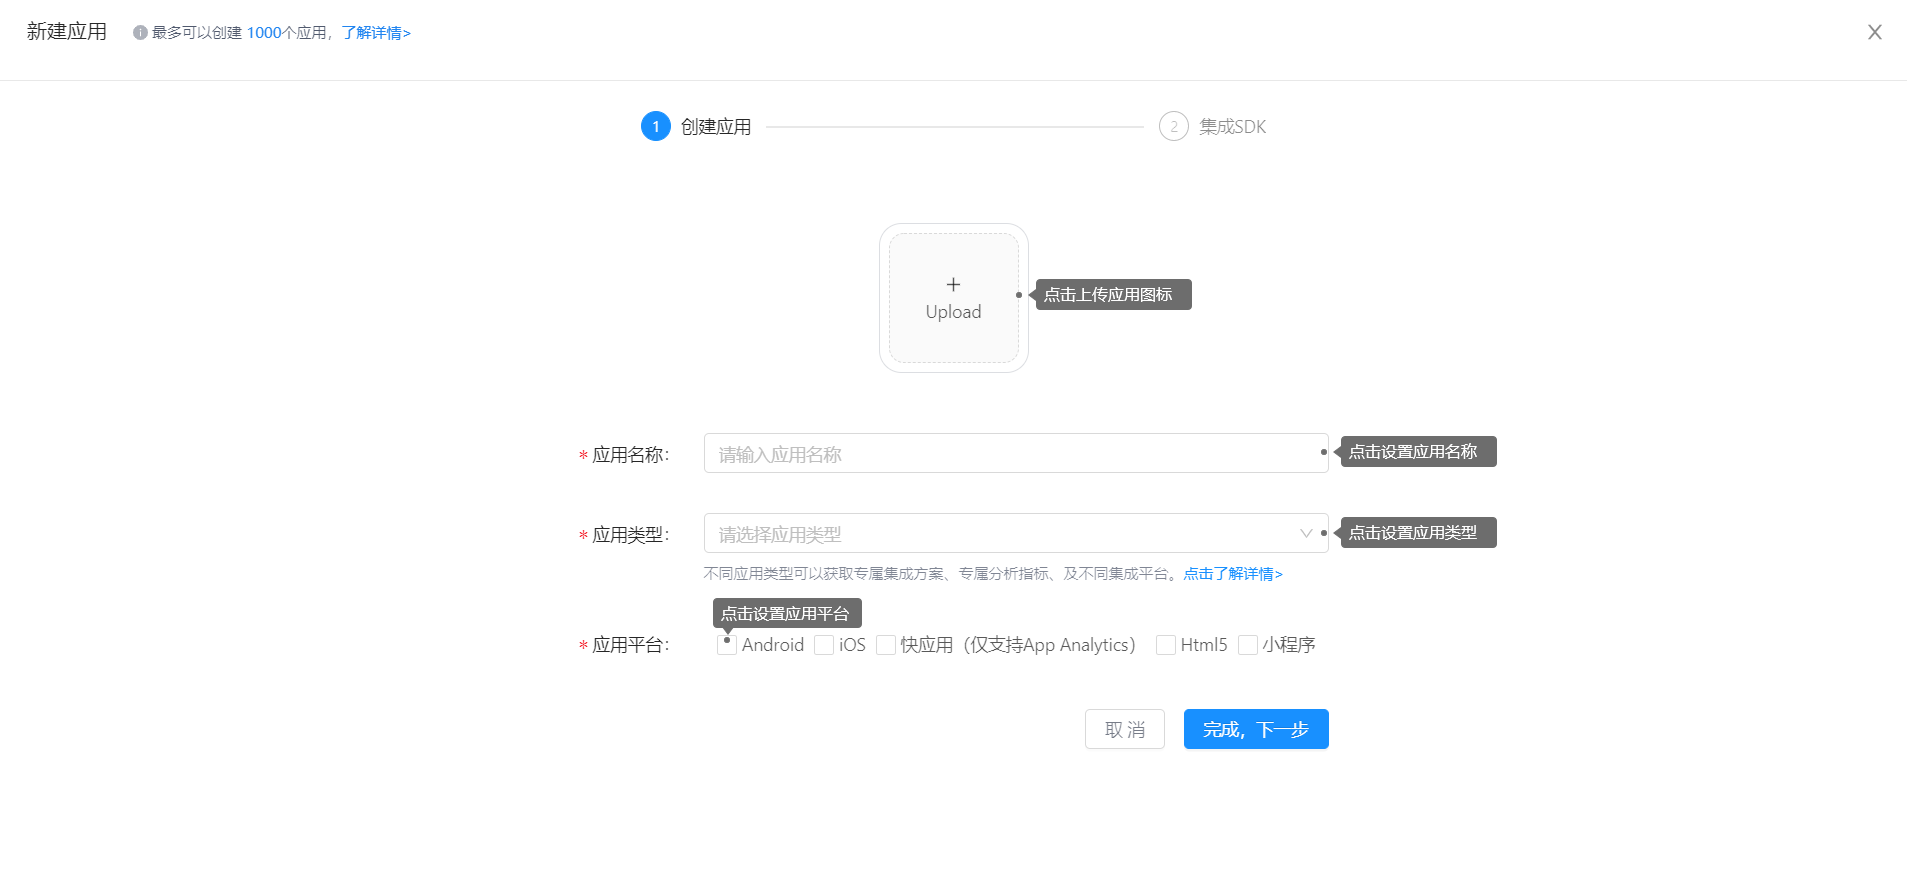Tick the Html5 platform checkbox
The image size is (1907, 885).
[1166, 645]
